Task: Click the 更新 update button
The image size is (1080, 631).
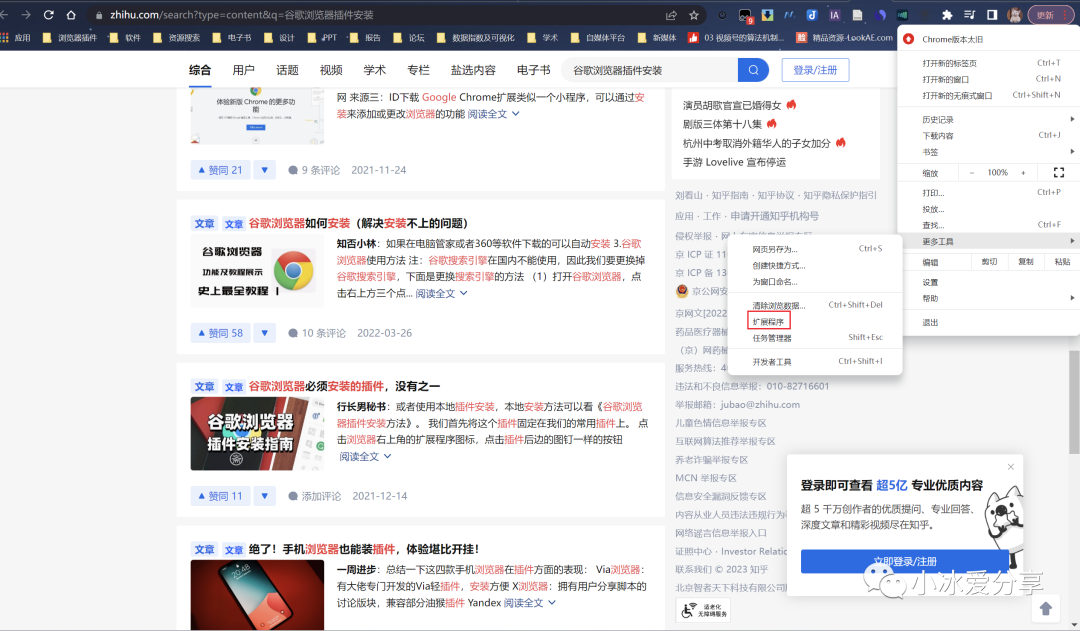Action: 1050,14
